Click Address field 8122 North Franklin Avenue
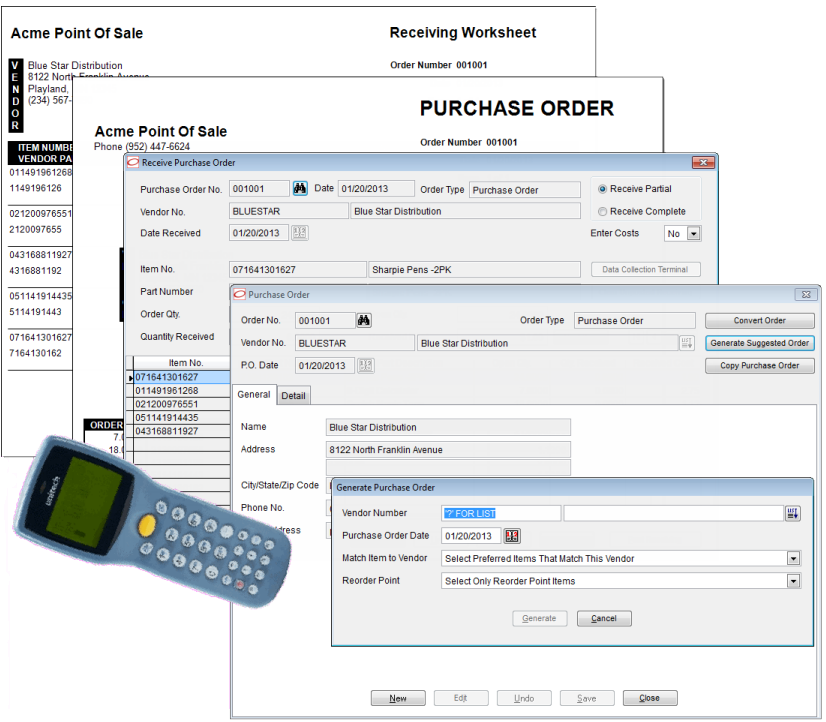 [448, 450]
